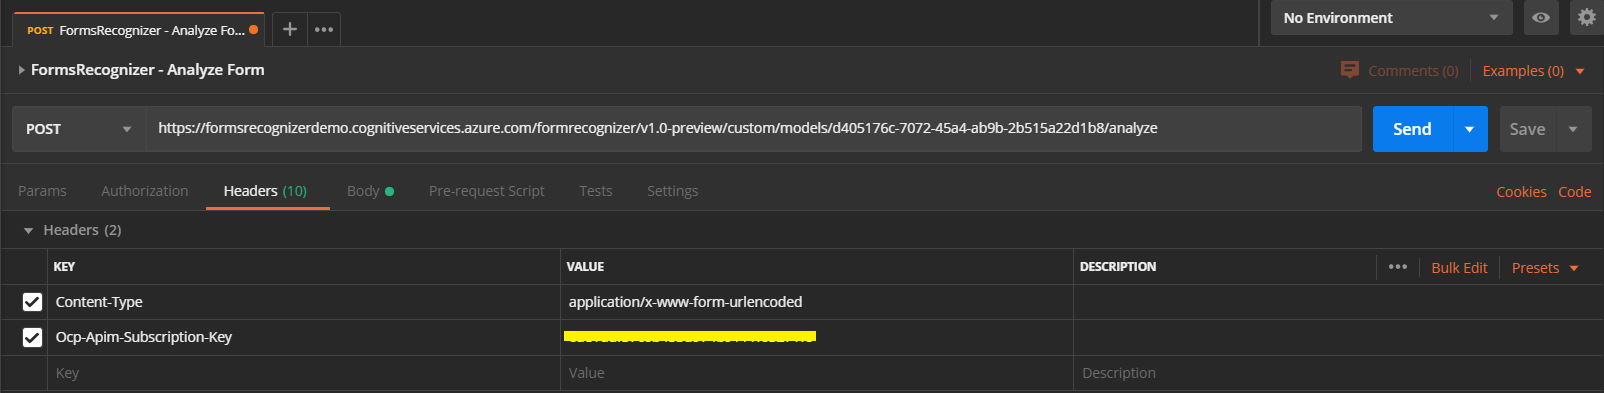This screenshot has height=393, width=1604.
Task: Open the POST method dropdown
Action: coord(79,129)
